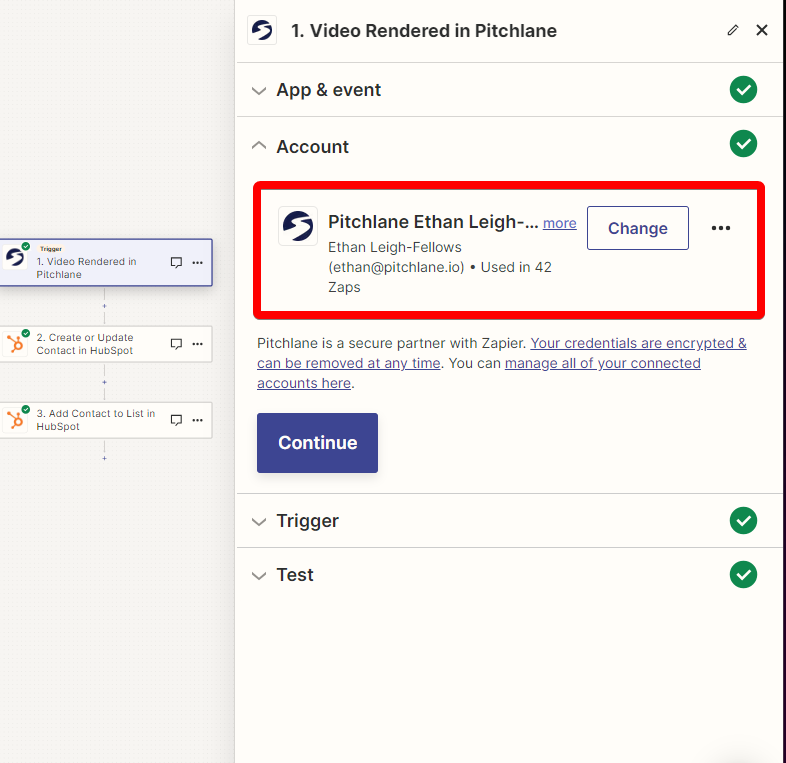Viewport: 786px width, 763px height.
Task: Add a step after the trigger step
Action: [x=104, y=306]
